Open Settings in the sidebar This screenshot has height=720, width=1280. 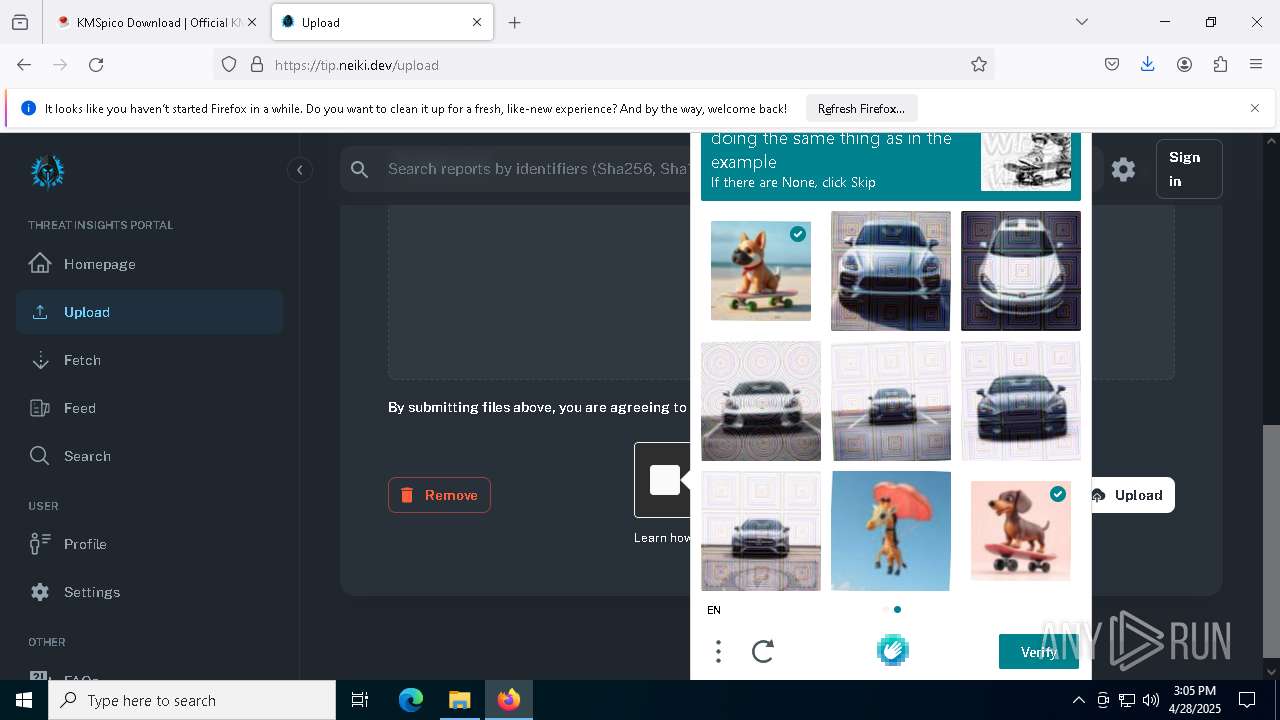(x=150, y=592)
